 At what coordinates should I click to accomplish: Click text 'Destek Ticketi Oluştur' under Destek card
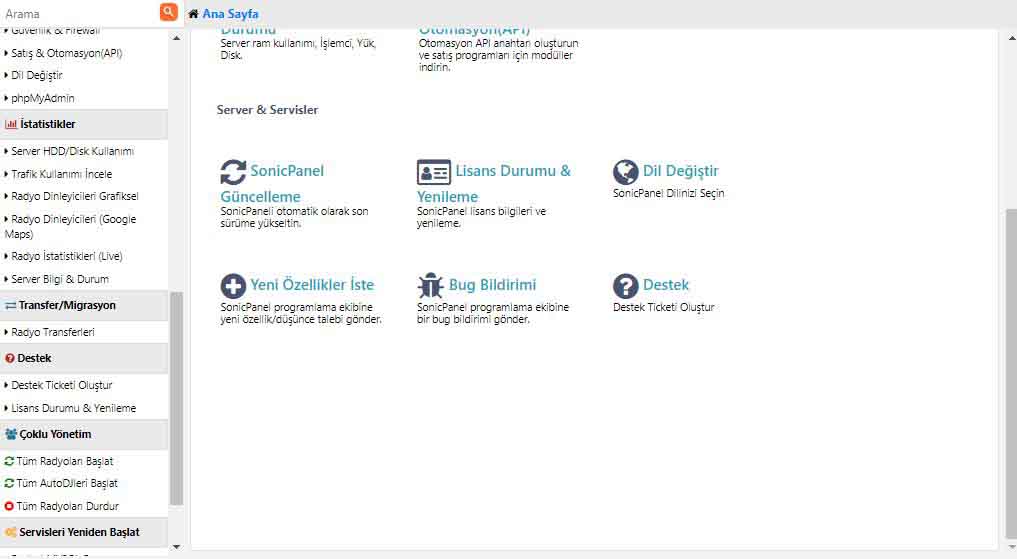[664, 307]
